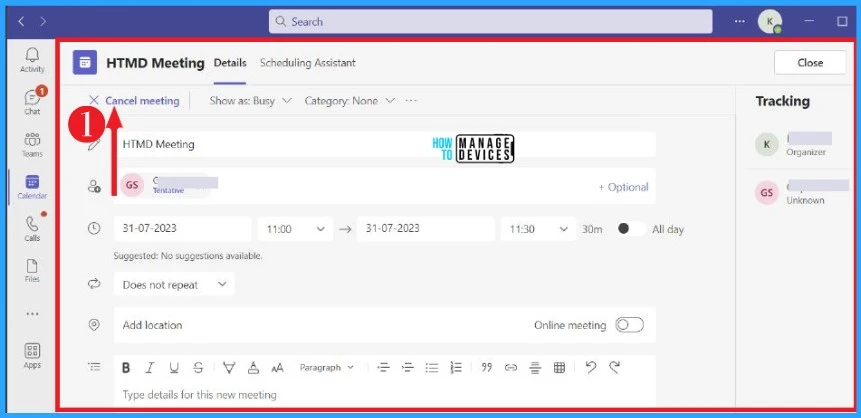The height and width of the screenshot is (418, 861).
Task: Go forward with the right arrow
Action: tap(43, 21)
